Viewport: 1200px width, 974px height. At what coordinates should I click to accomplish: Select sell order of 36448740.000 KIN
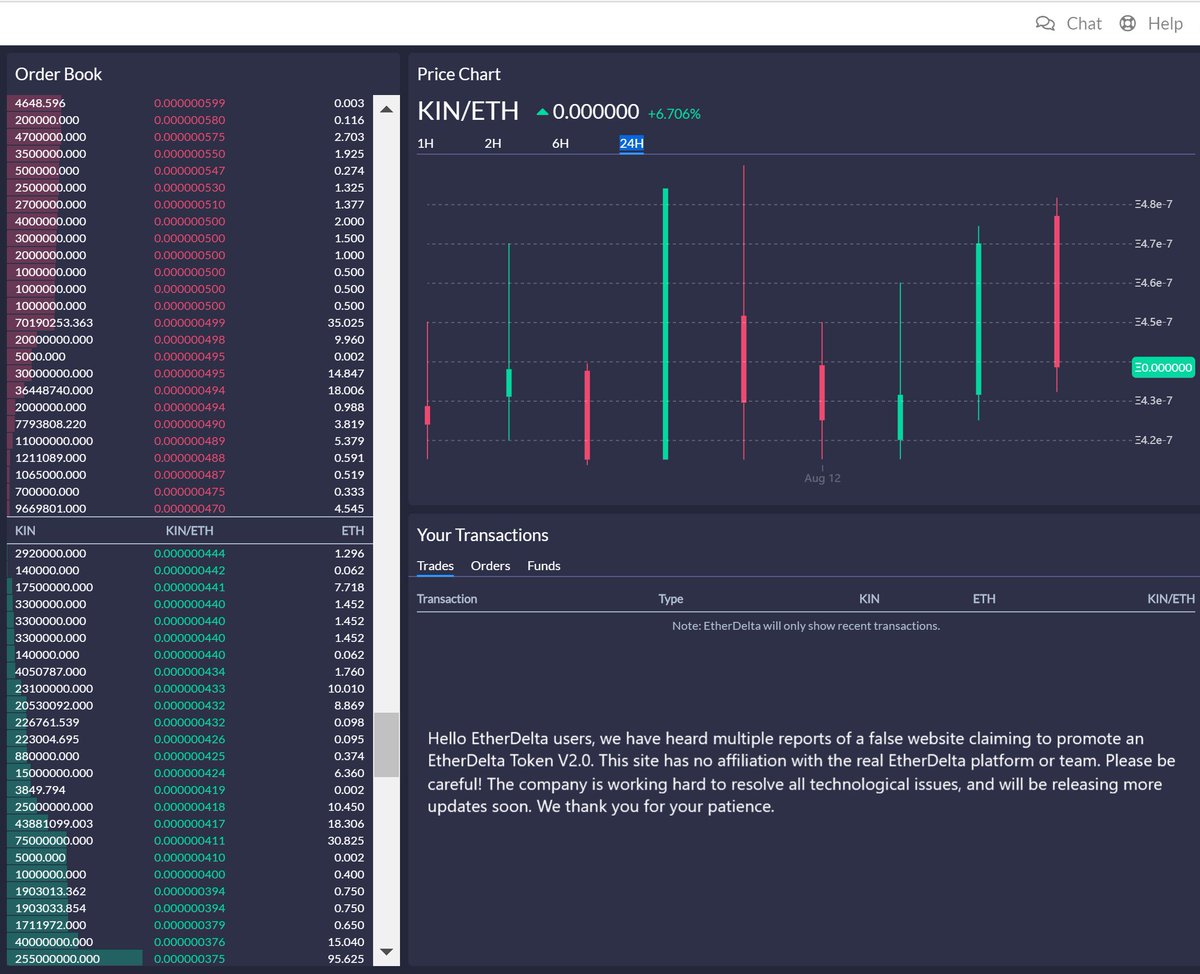pyautogui.click(x=190, y=390)
